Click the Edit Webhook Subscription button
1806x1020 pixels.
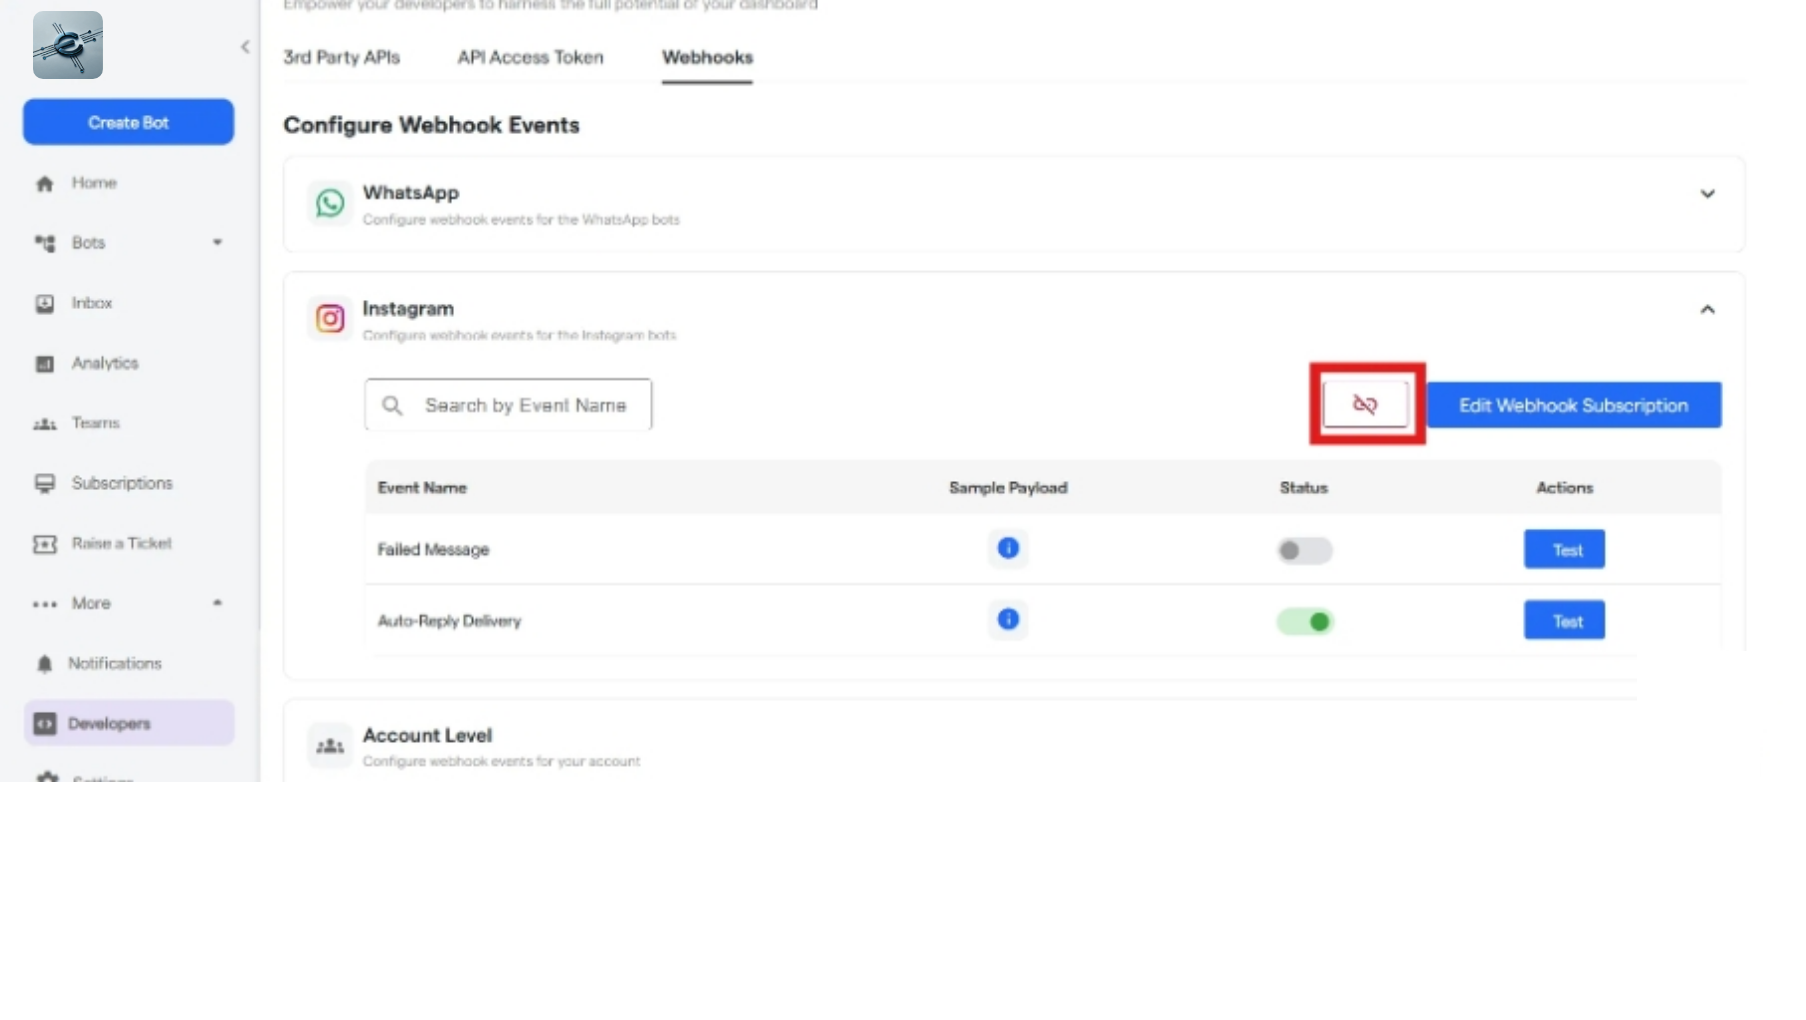[x=1573, y=405]
